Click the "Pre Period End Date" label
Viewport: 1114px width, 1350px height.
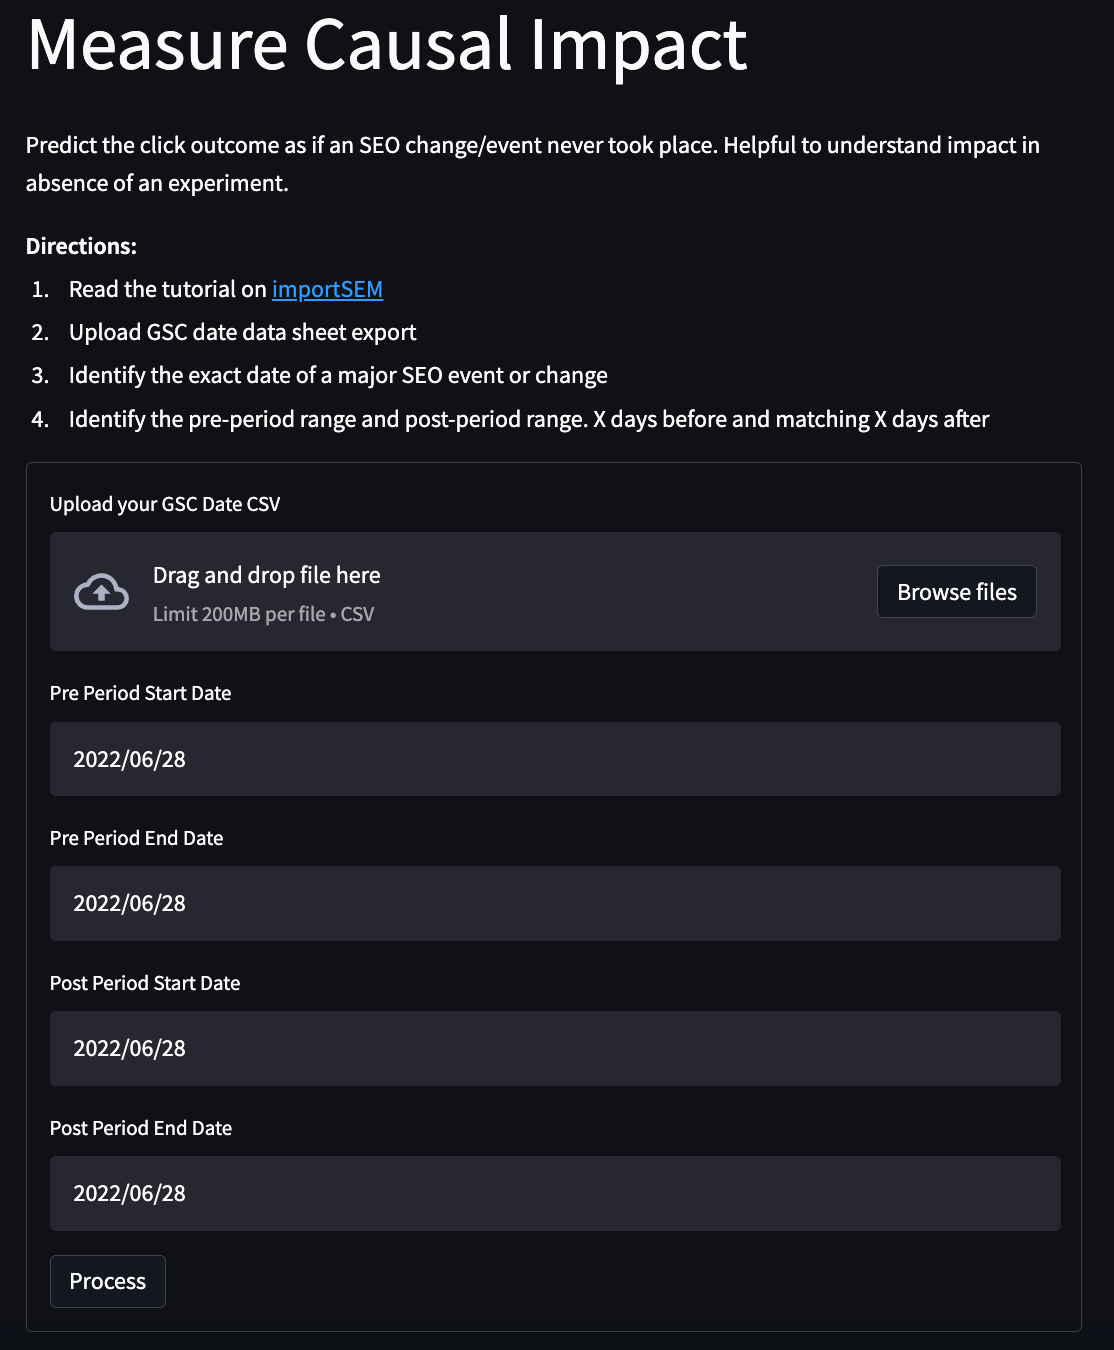click(x=136, y=838)
